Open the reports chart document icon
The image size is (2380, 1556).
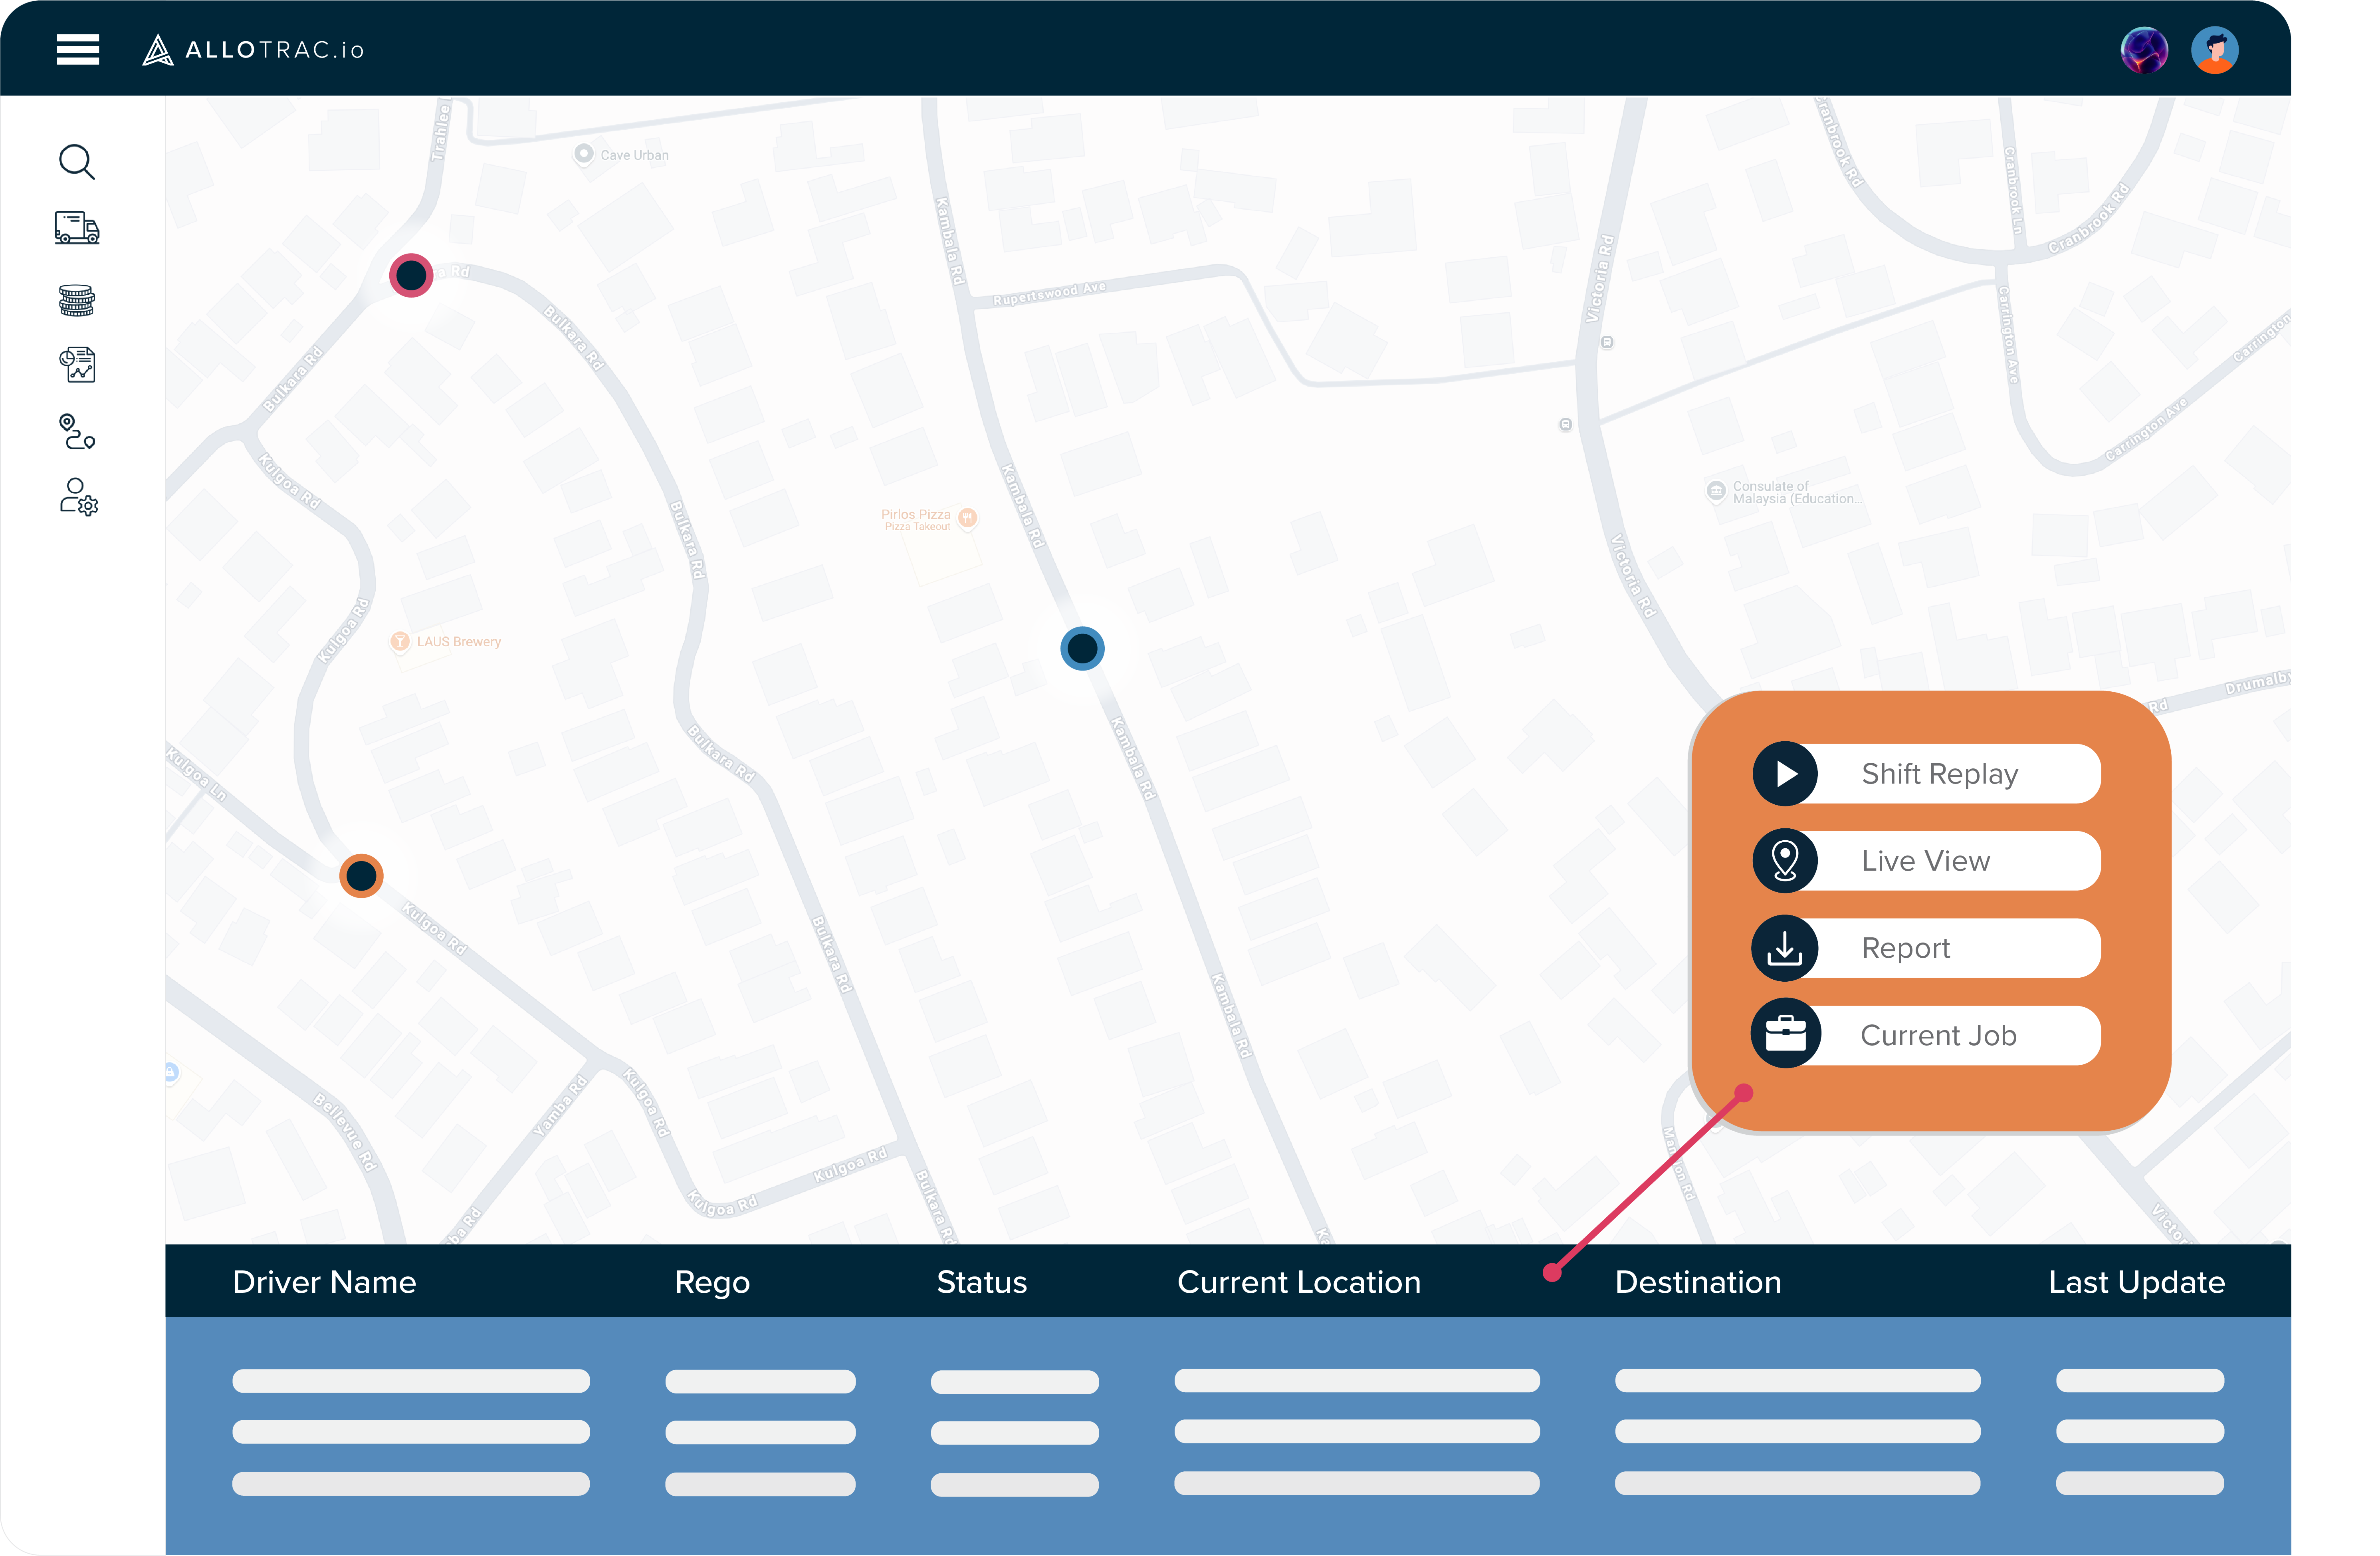tap(77, 365)
